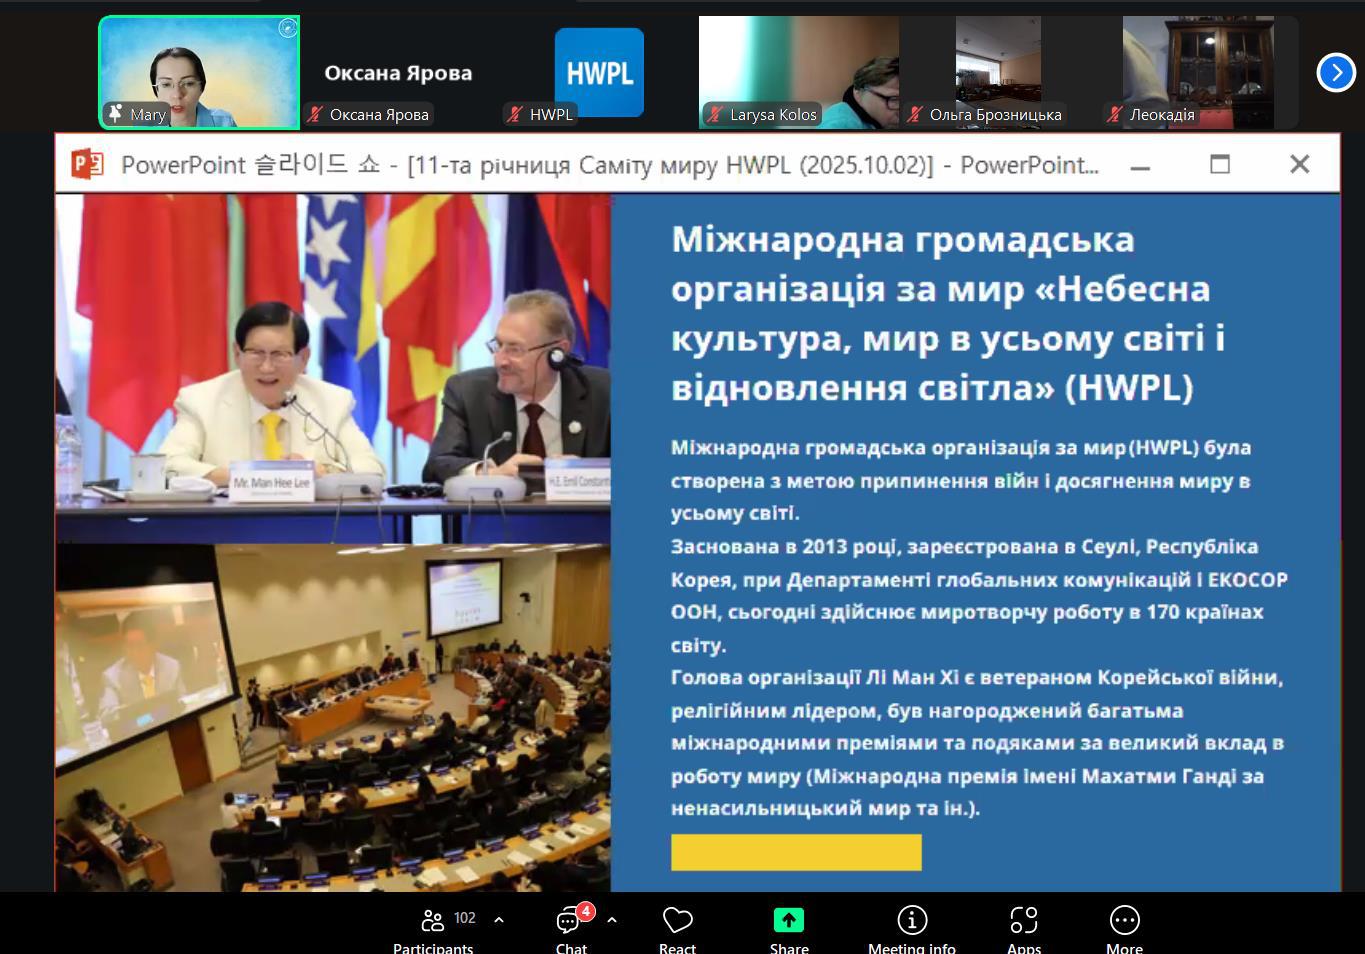Open the Chat panel icon

click(570, 920)
